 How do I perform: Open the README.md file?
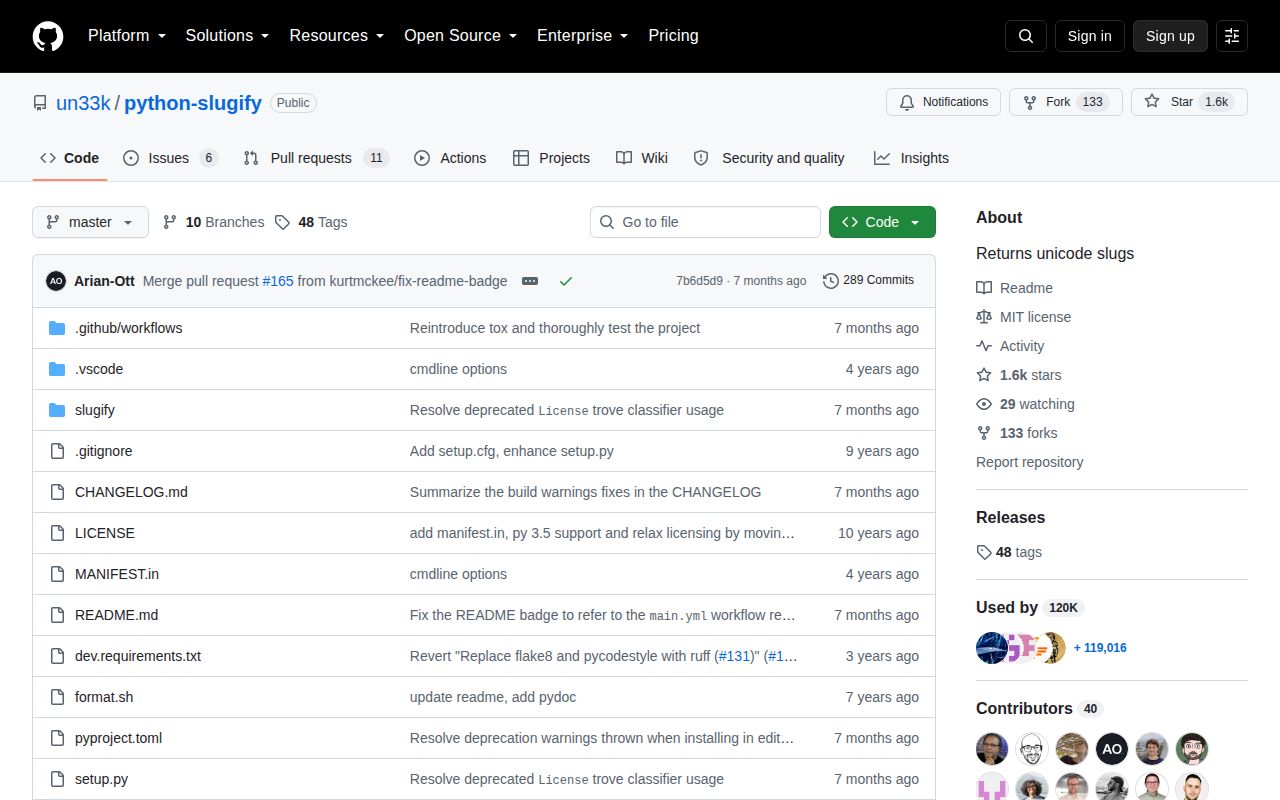pyautogui.click(x=116, y=615)
